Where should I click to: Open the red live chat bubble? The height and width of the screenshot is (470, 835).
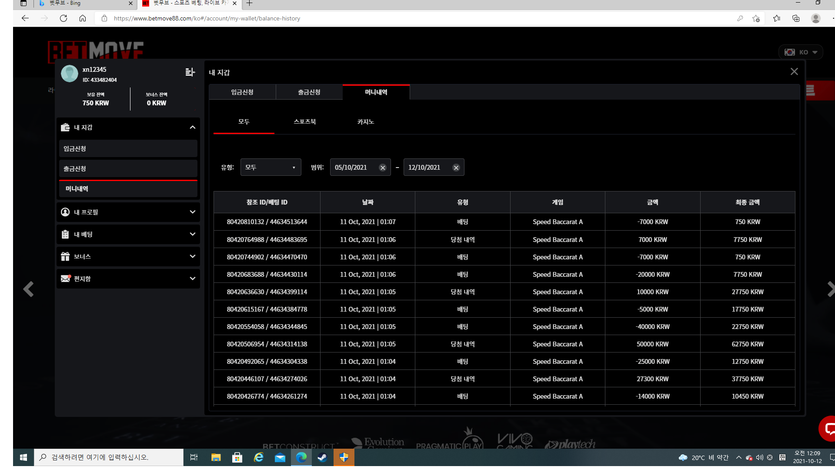pyautogui.click(x=828, y=428)
